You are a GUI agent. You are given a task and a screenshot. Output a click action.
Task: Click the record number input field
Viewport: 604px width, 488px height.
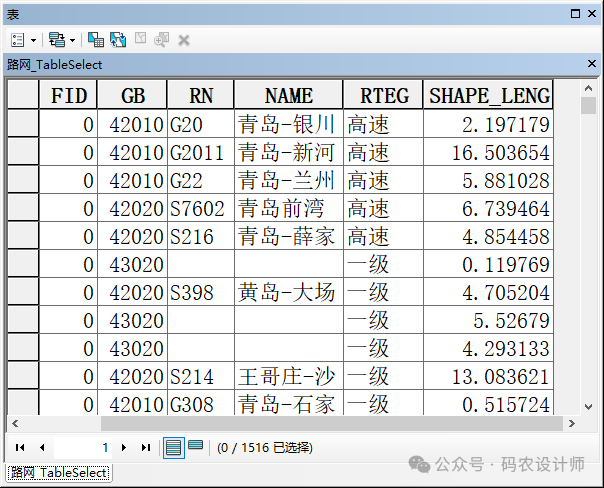(x=84, y=447)
